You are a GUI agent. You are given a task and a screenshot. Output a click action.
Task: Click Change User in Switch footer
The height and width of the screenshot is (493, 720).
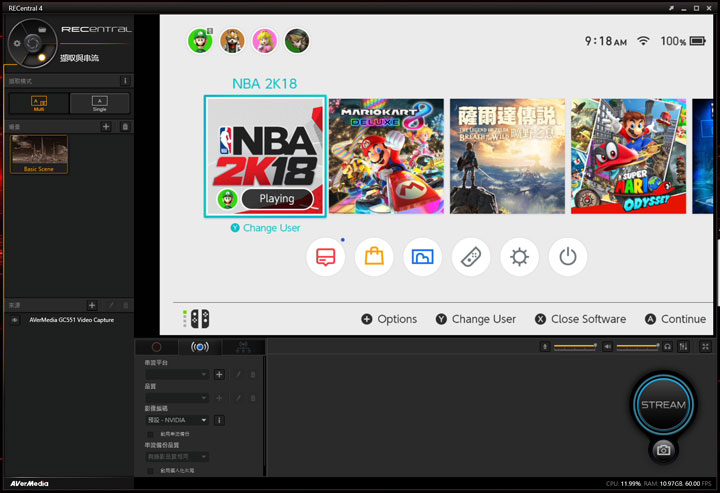tap(476, 319)
